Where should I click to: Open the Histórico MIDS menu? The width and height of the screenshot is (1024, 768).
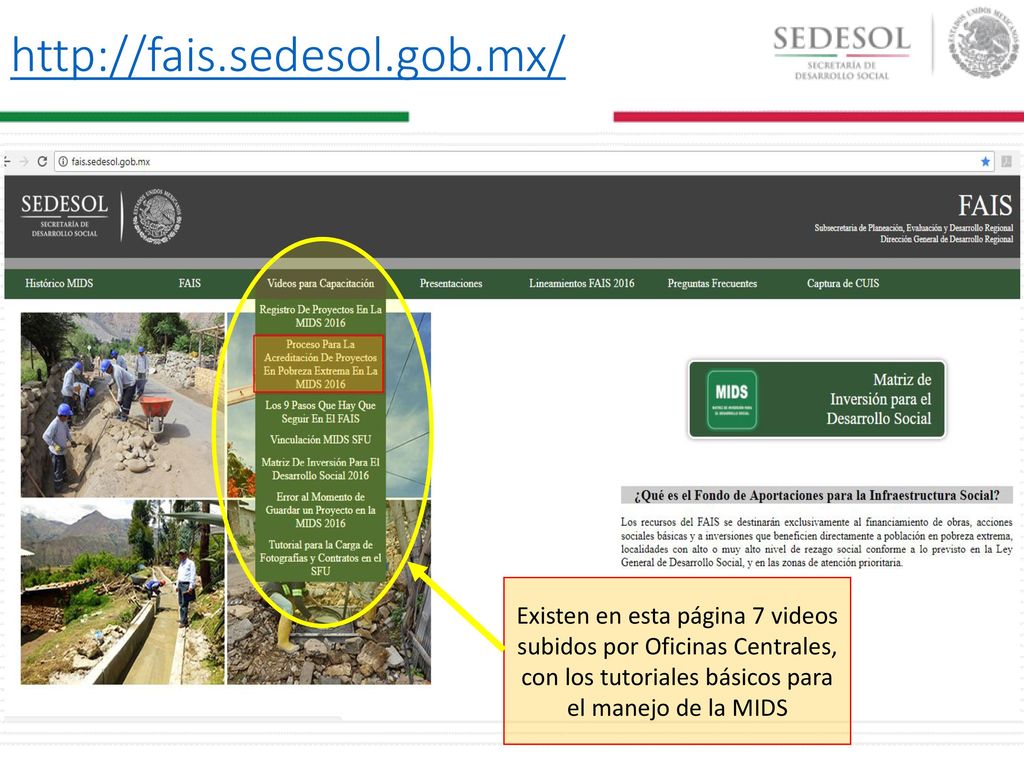(x=59, y=283)
